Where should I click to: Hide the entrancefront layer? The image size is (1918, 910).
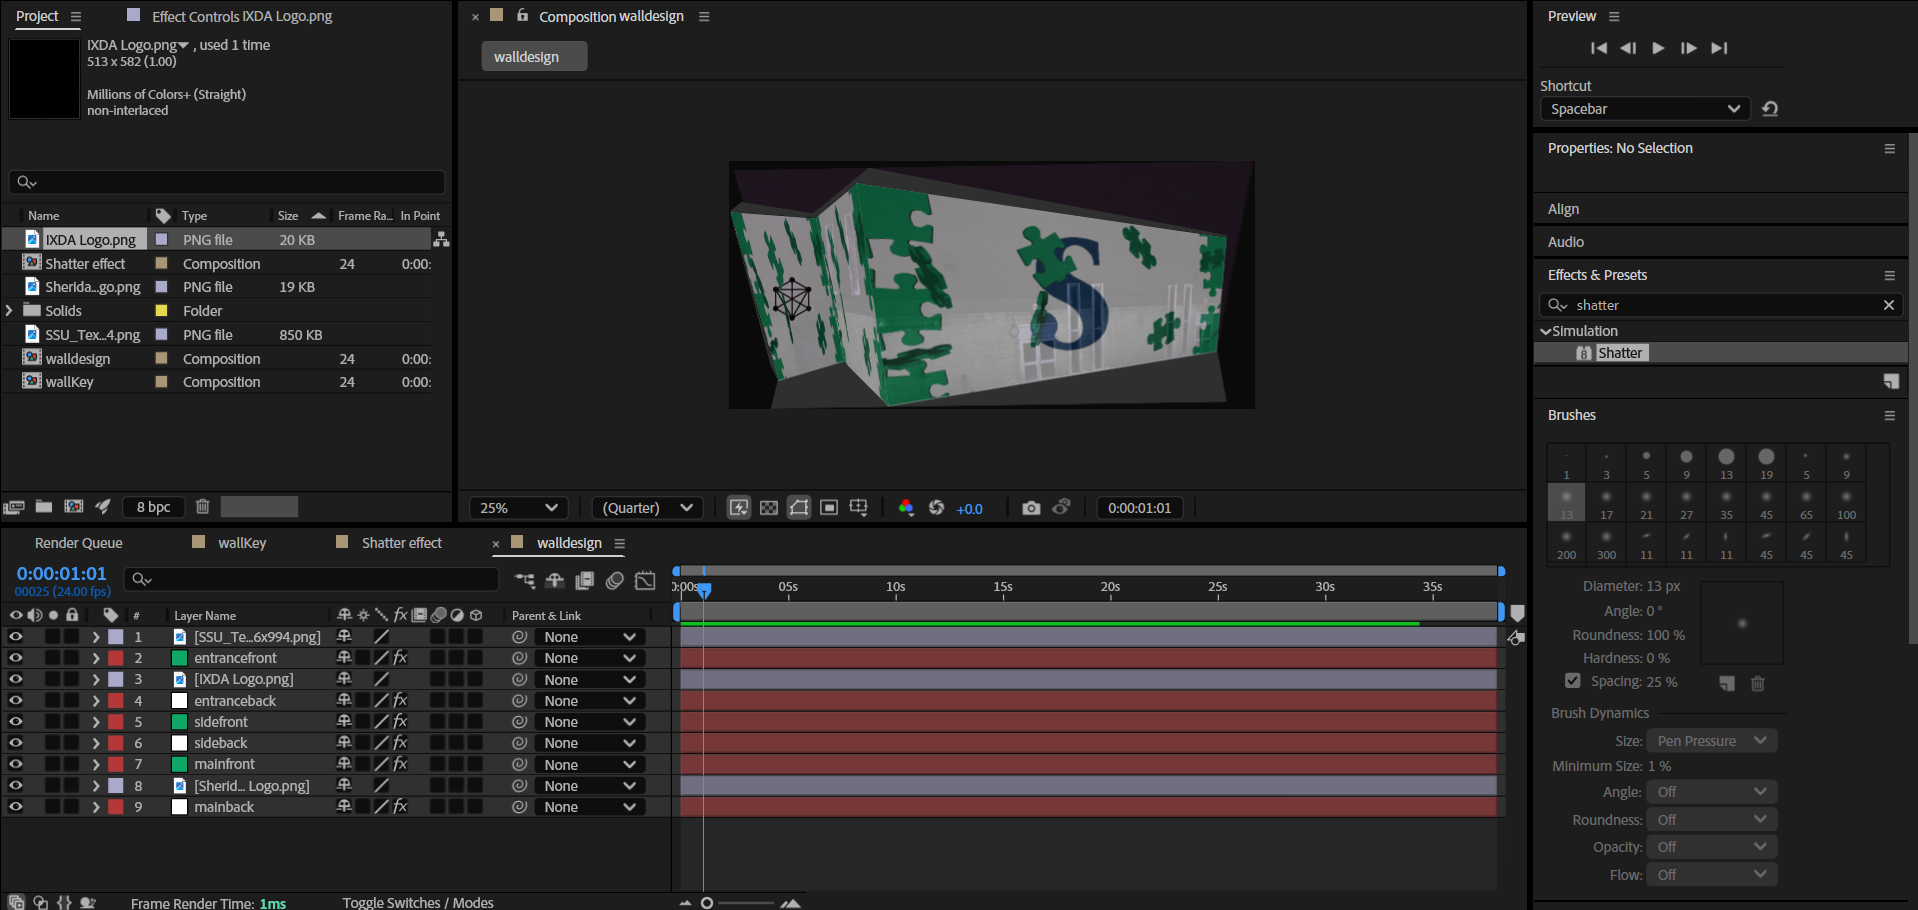click(16, 658)
